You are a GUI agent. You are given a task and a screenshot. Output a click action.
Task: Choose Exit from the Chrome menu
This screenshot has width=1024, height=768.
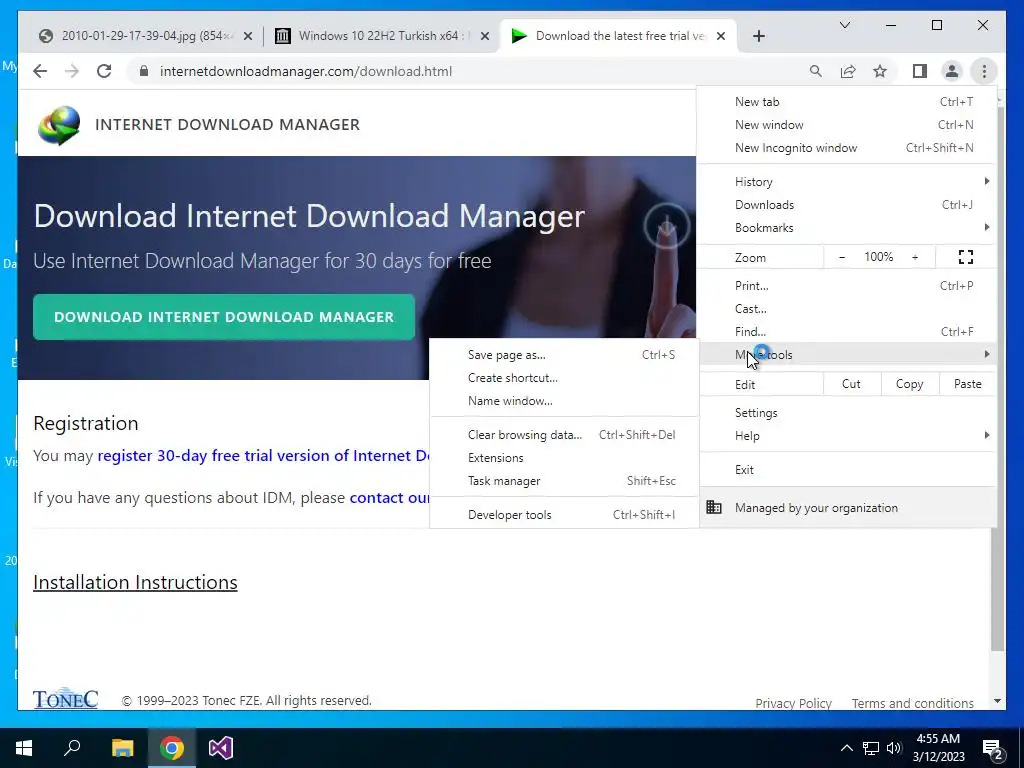[847, 470]
